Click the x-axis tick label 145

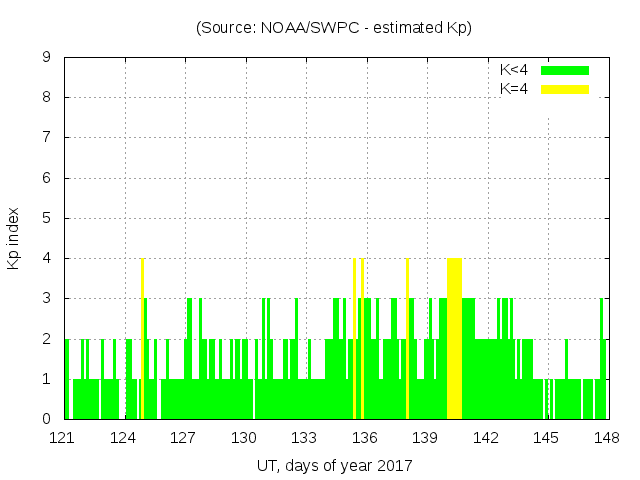tap(546, 438)
